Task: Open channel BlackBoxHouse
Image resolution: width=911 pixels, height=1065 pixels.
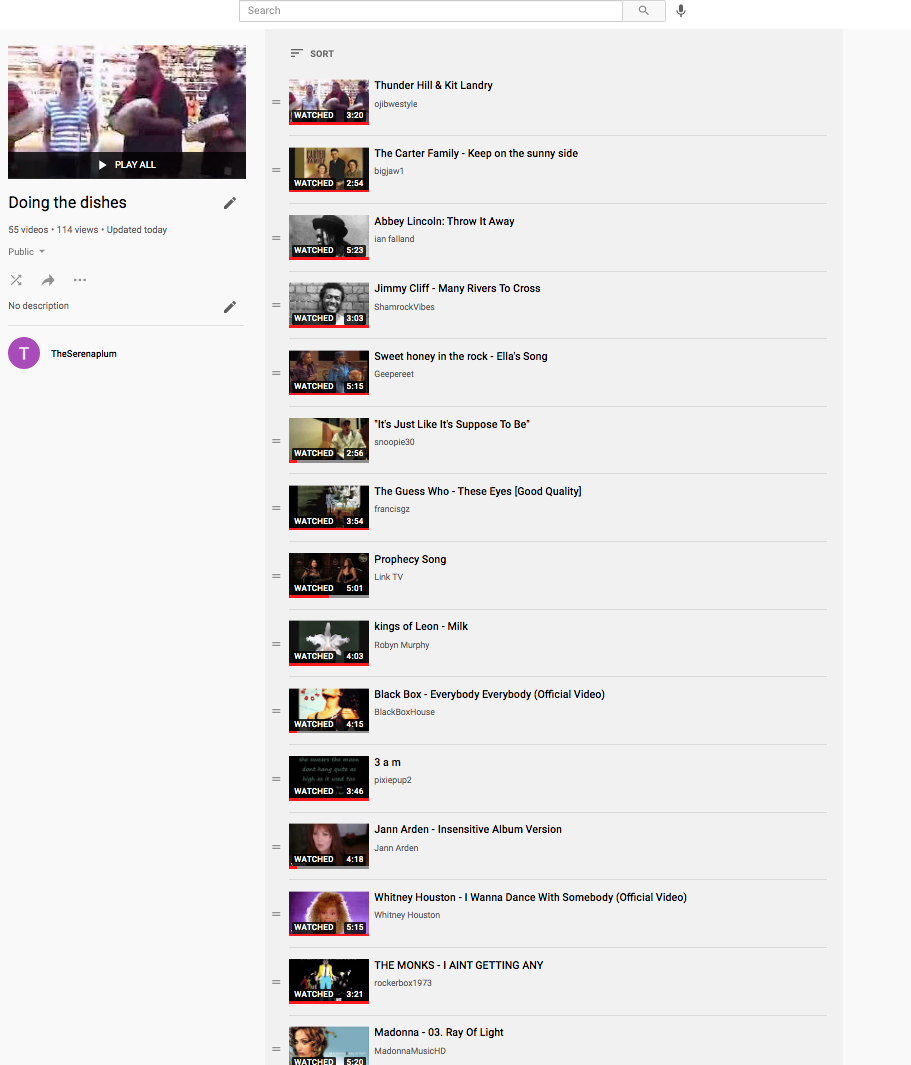Action: point(404,712)
